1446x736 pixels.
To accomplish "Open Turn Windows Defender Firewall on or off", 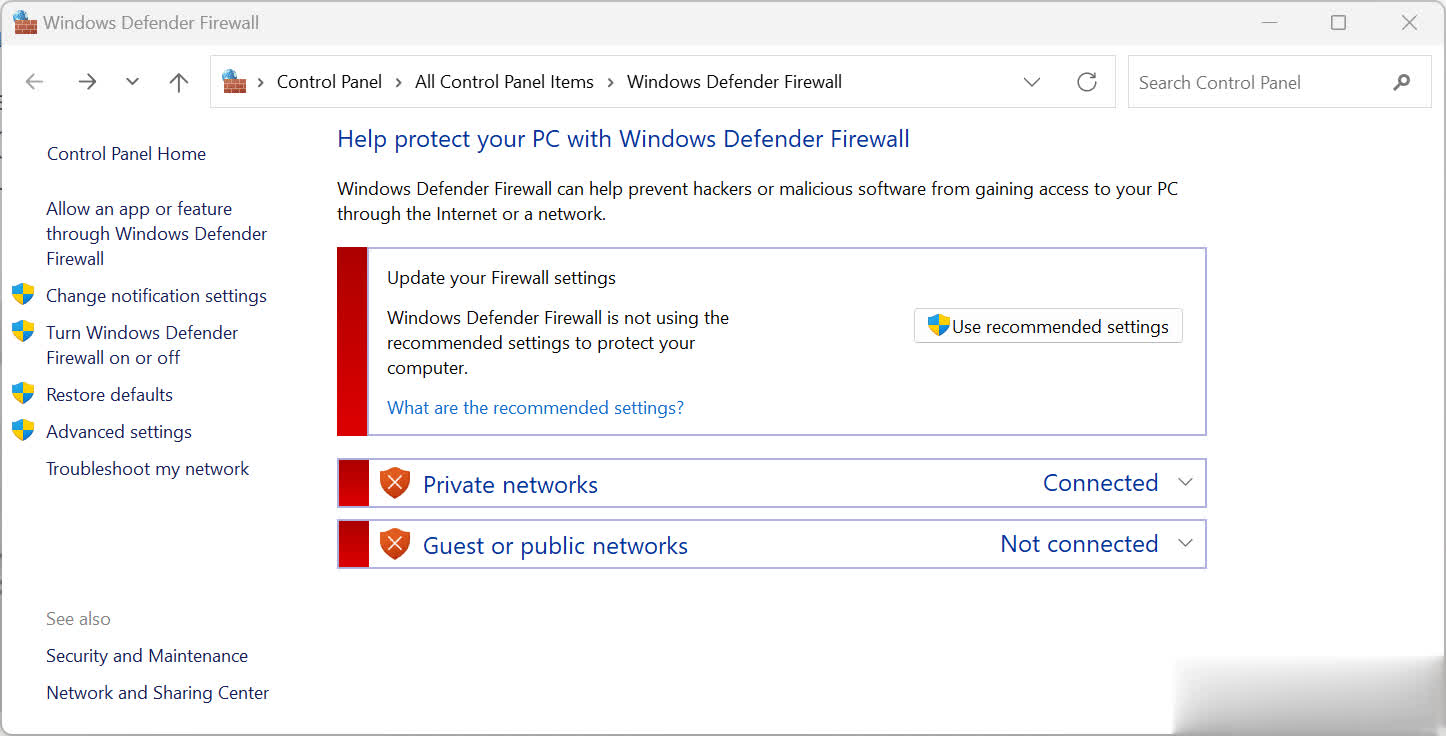I will tap(142, 345).
